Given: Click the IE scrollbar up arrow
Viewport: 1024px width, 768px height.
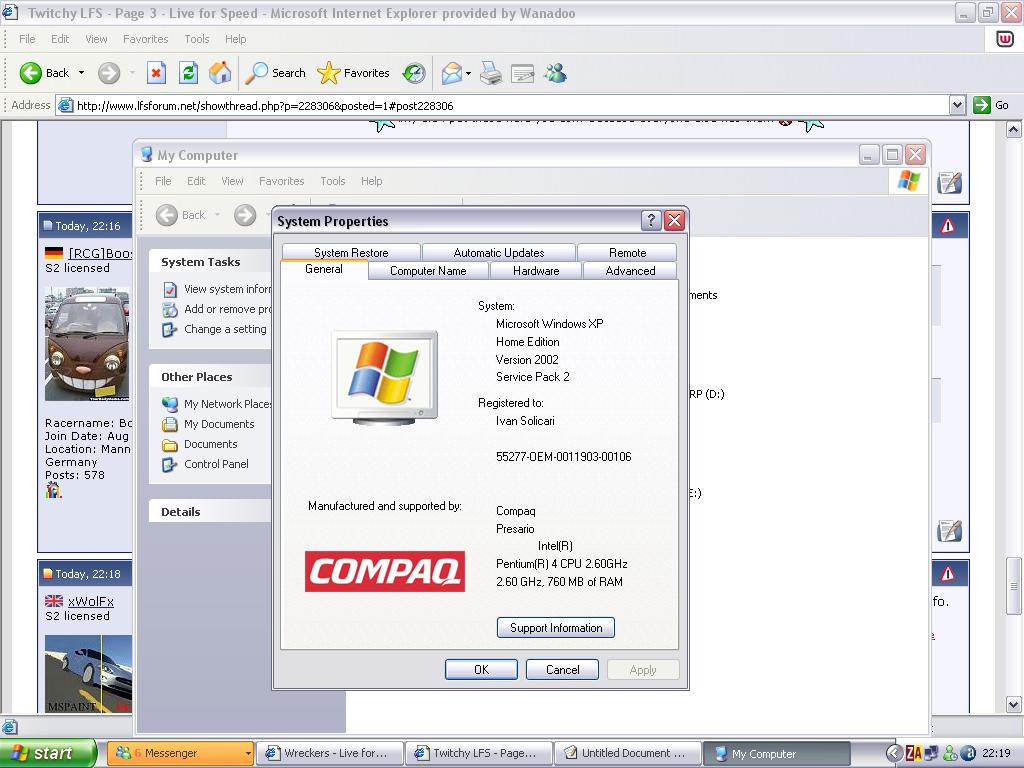Looking at the screenshot, I should click(1014, 129).
